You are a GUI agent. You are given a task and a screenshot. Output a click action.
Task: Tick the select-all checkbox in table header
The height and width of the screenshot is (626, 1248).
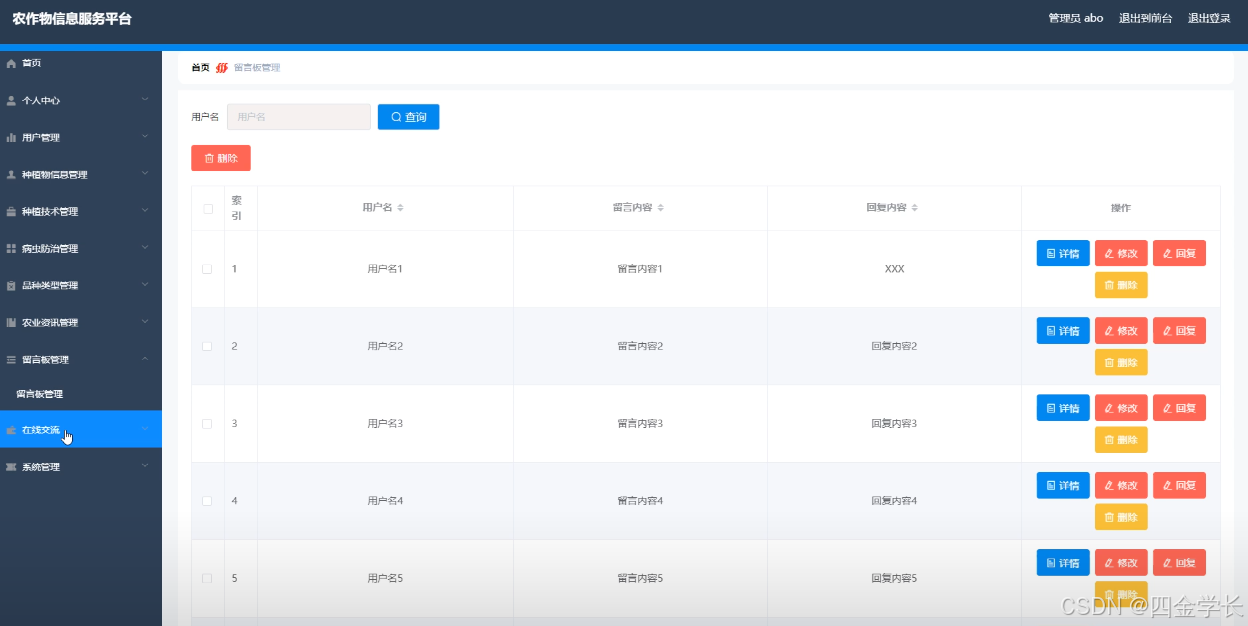(208, 209)
